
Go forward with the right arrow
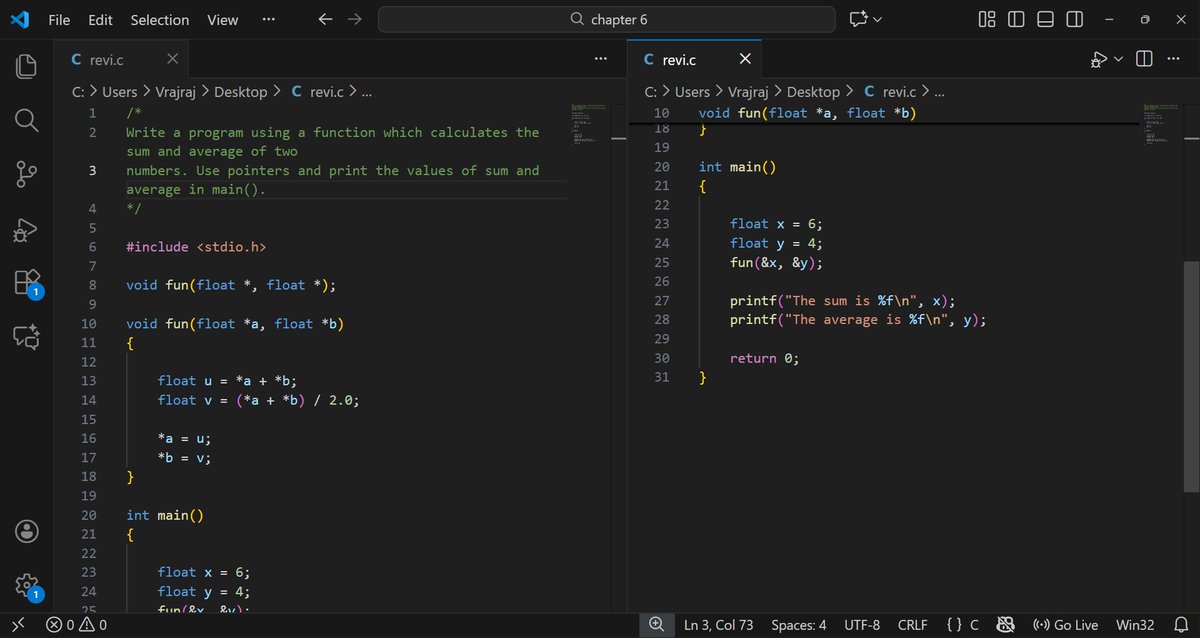[355, 19]
